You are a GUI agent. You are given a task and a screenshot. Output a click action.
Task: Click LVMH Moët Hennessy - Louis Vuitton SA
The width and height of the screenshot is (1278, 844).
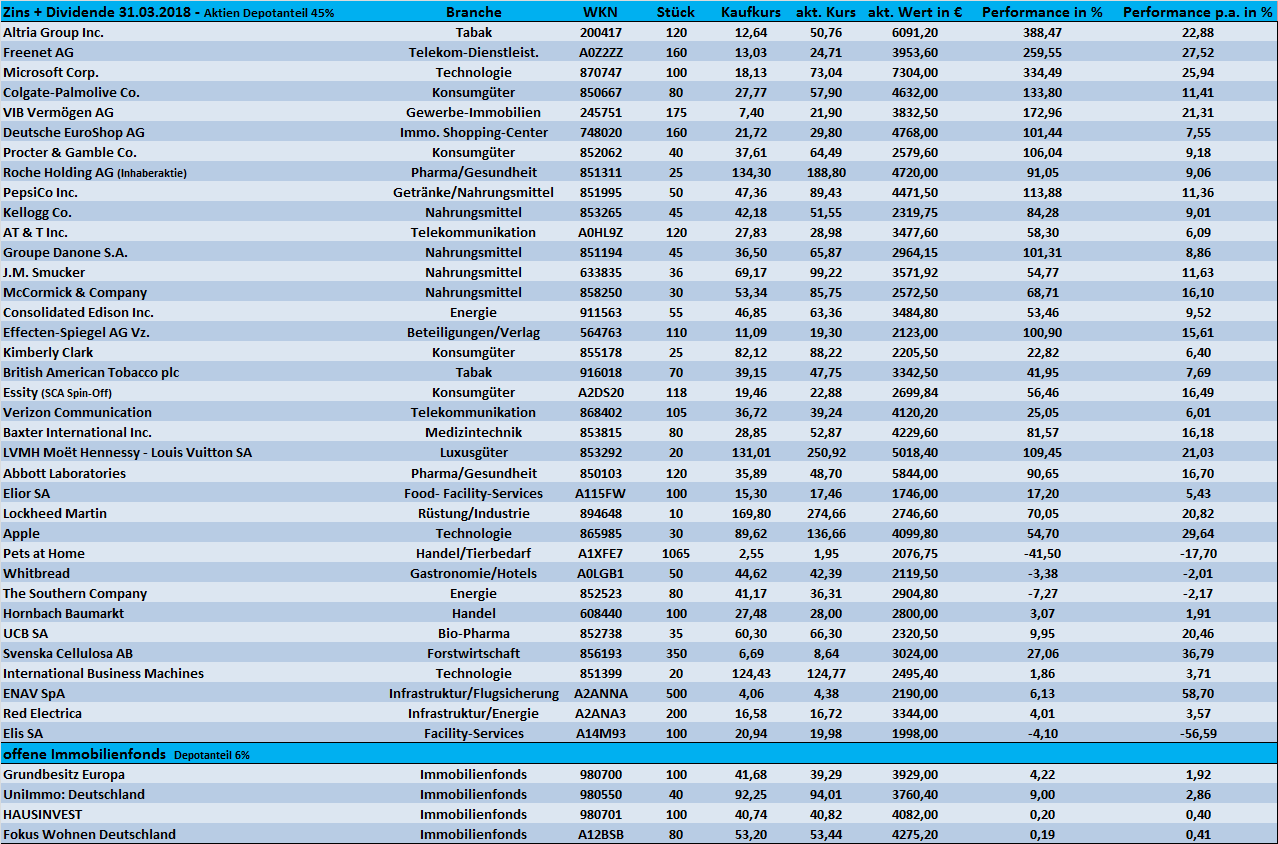128,452
